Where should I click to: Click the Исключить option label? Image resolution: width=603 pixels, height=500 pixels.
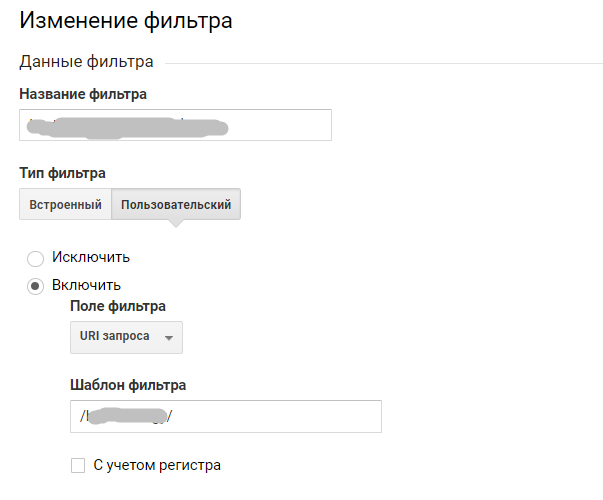pos(91,257)
